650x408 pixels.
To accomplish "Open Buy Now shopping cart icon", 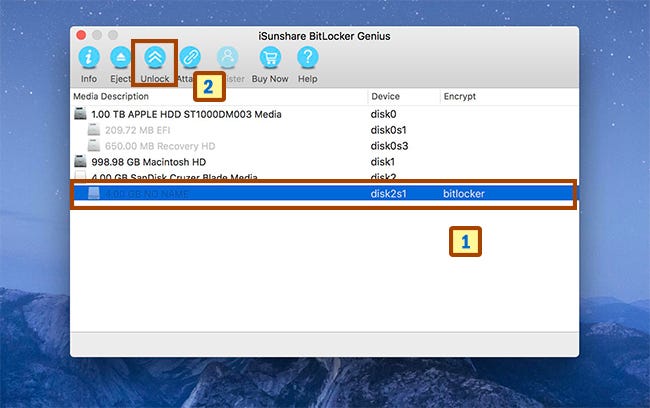I will 270,57.
